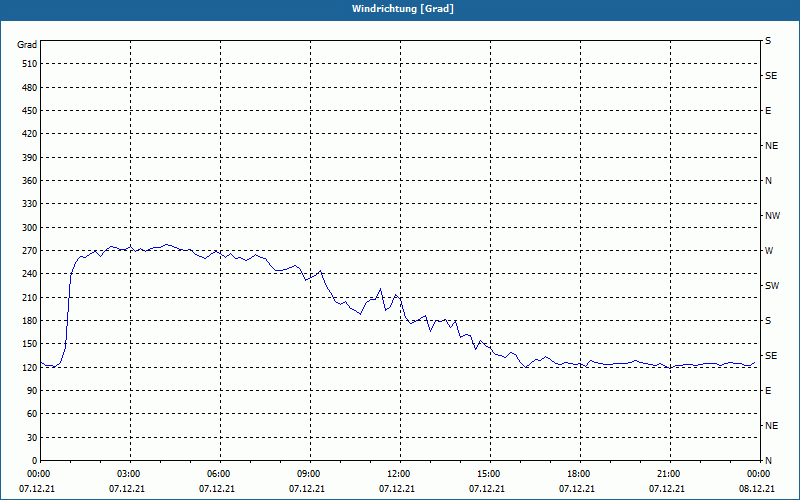Click the 210 degree axis label
This screenshot has width=800, height=500.
(x=30, y=297)
